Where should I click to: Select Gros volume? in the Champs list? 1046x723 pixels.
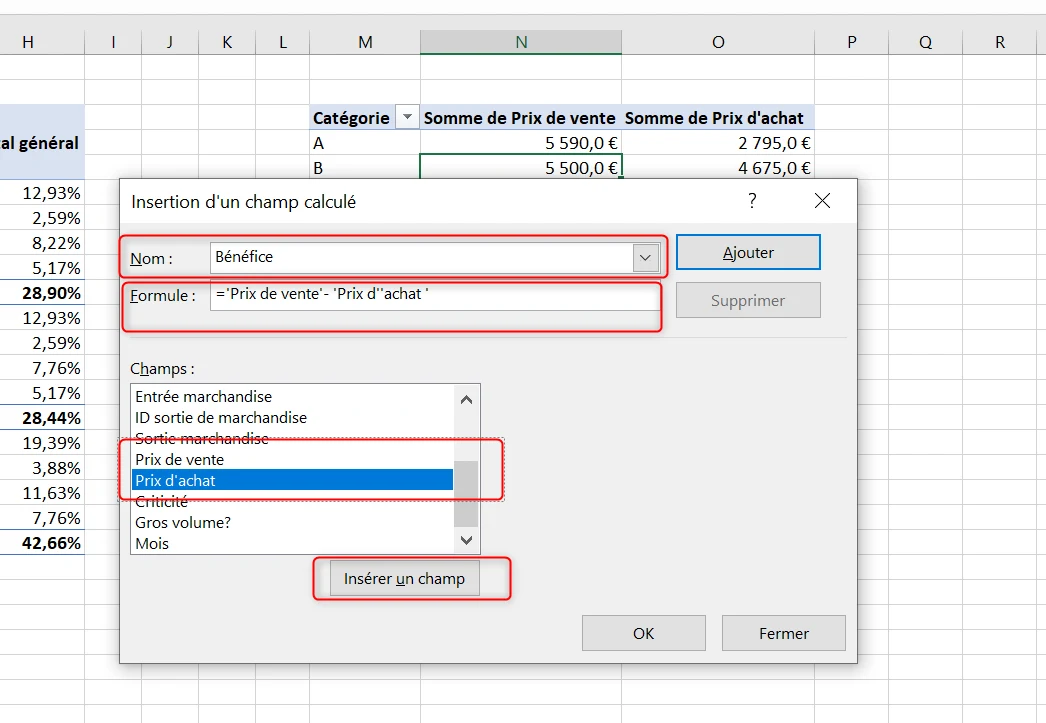click(x=292, y=522)
